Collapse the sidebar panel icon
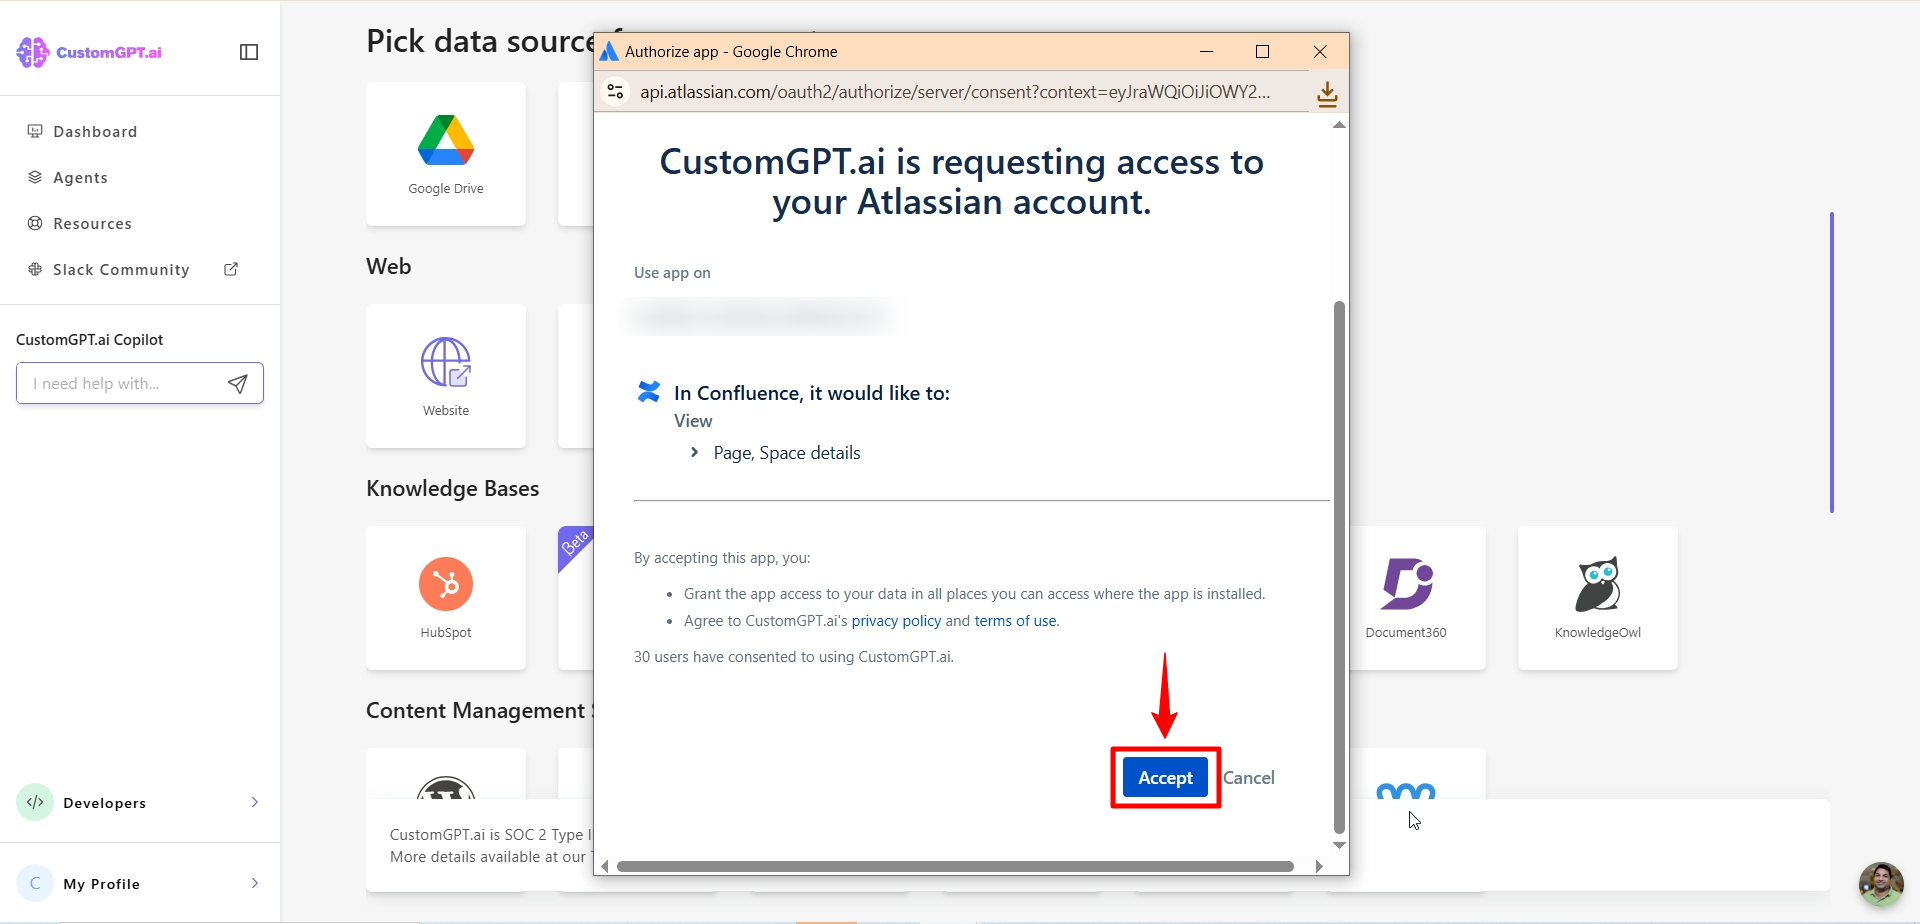Screen dimensions: 1920x924 249,52
